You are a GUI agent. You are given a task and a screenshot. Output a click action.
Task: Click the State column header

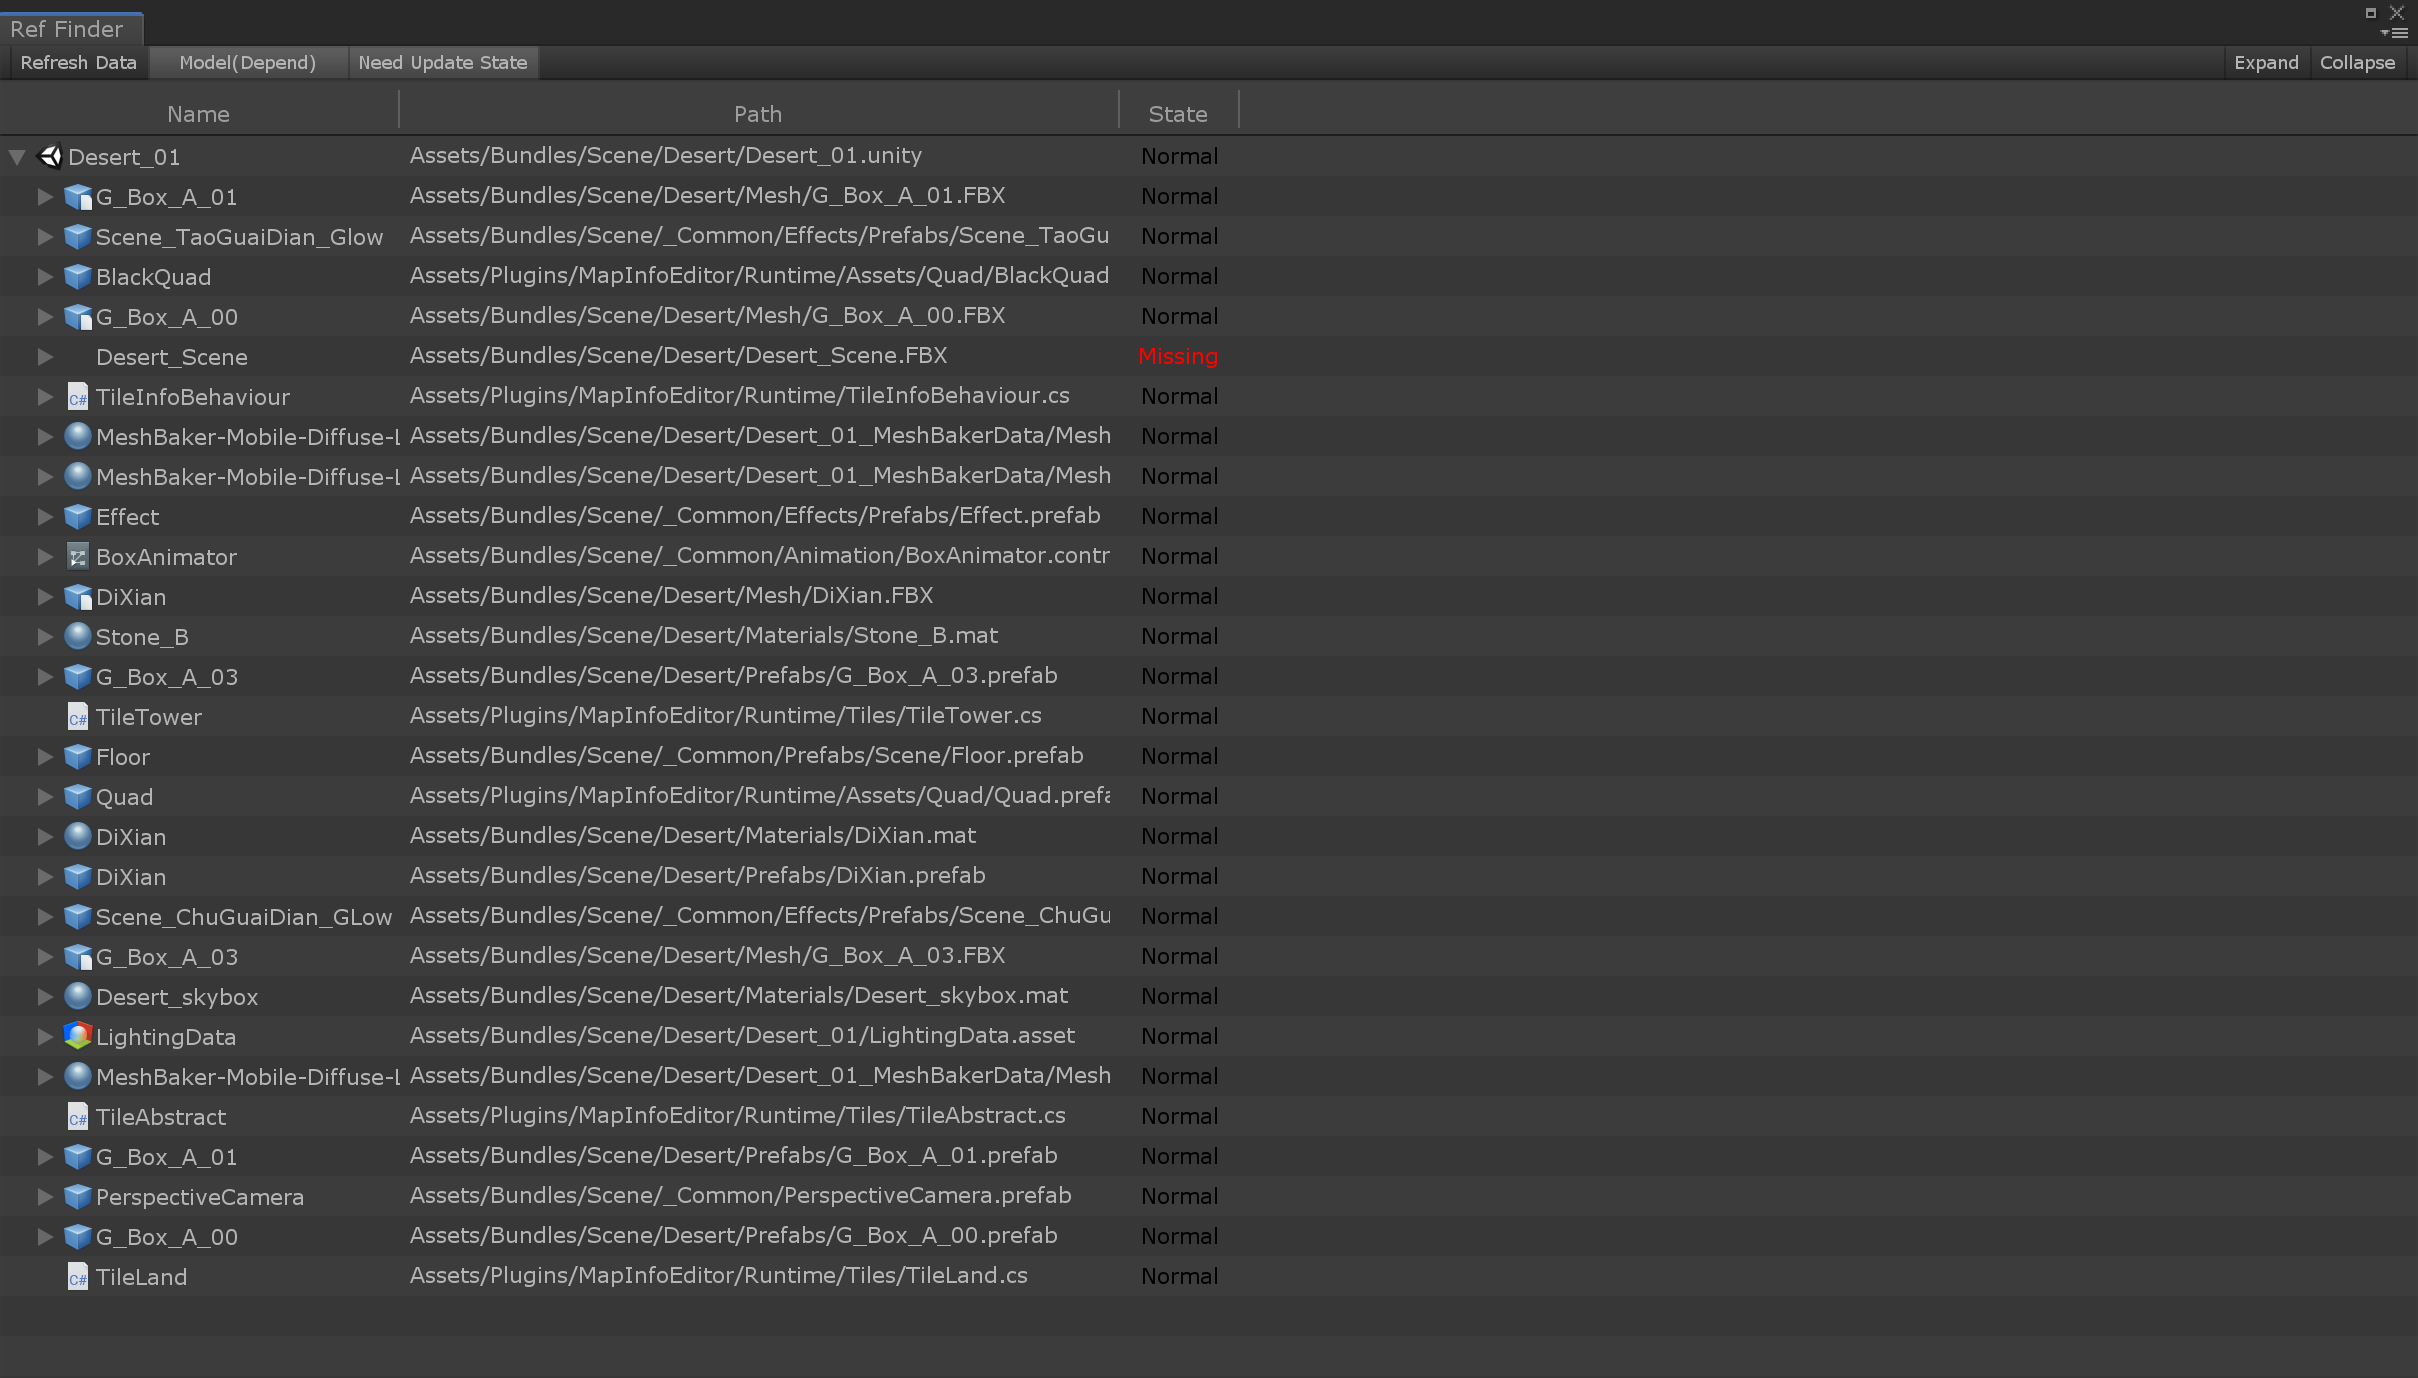click(x=1178, y=114)
